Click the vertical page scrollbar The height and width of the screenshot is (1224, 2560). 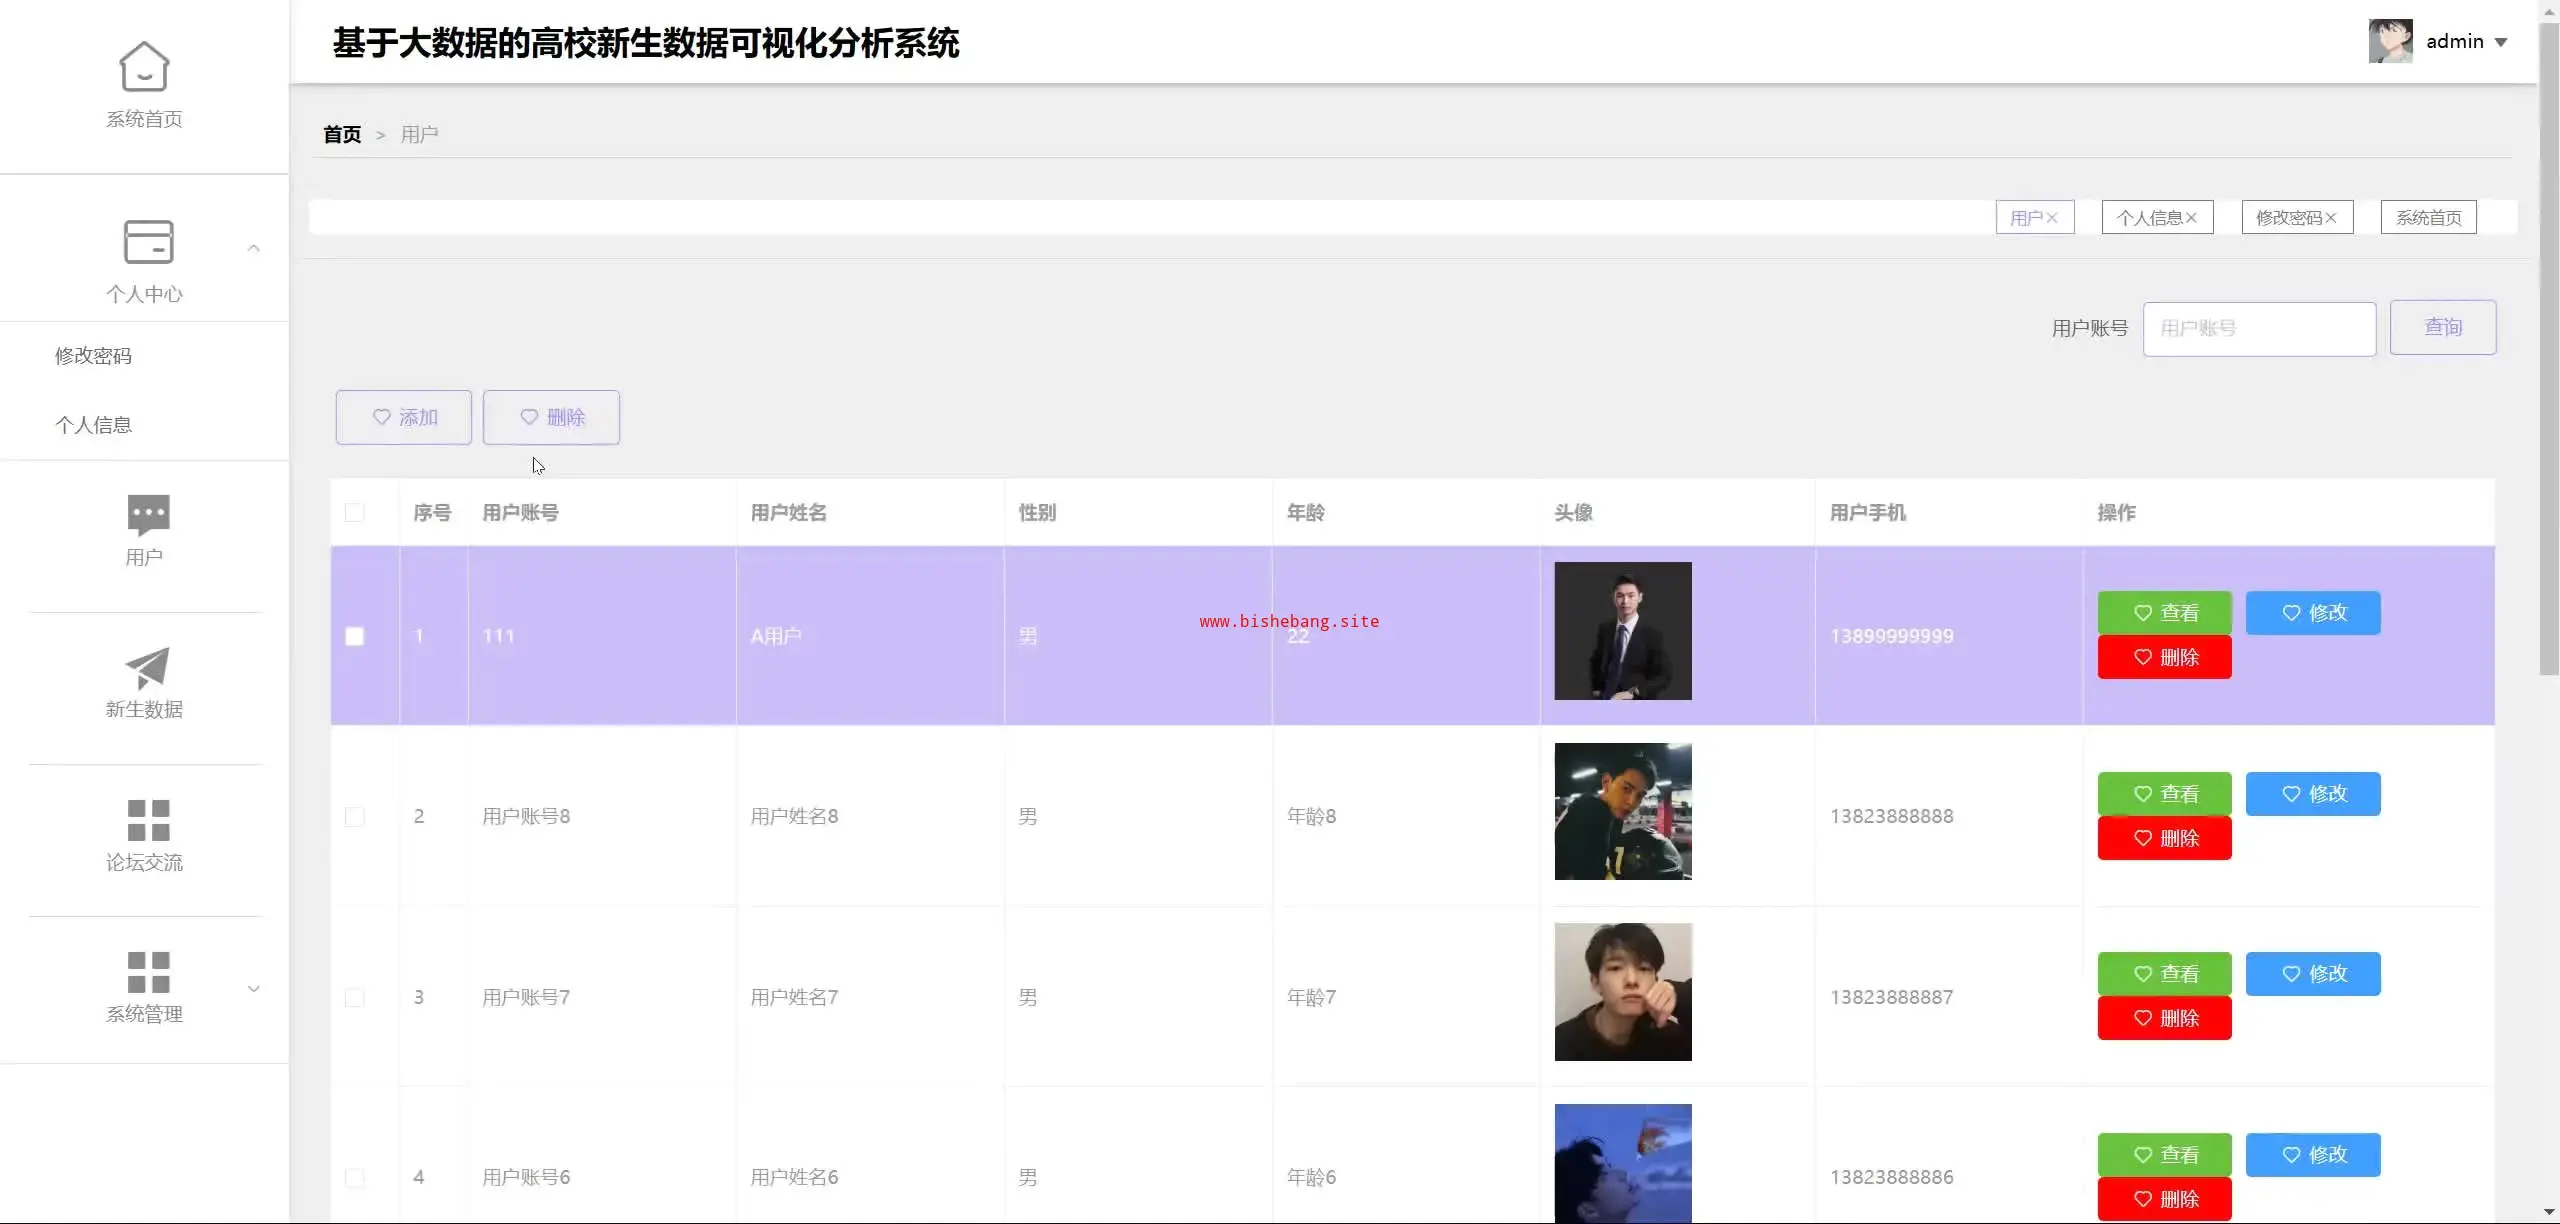[2549, 350]
